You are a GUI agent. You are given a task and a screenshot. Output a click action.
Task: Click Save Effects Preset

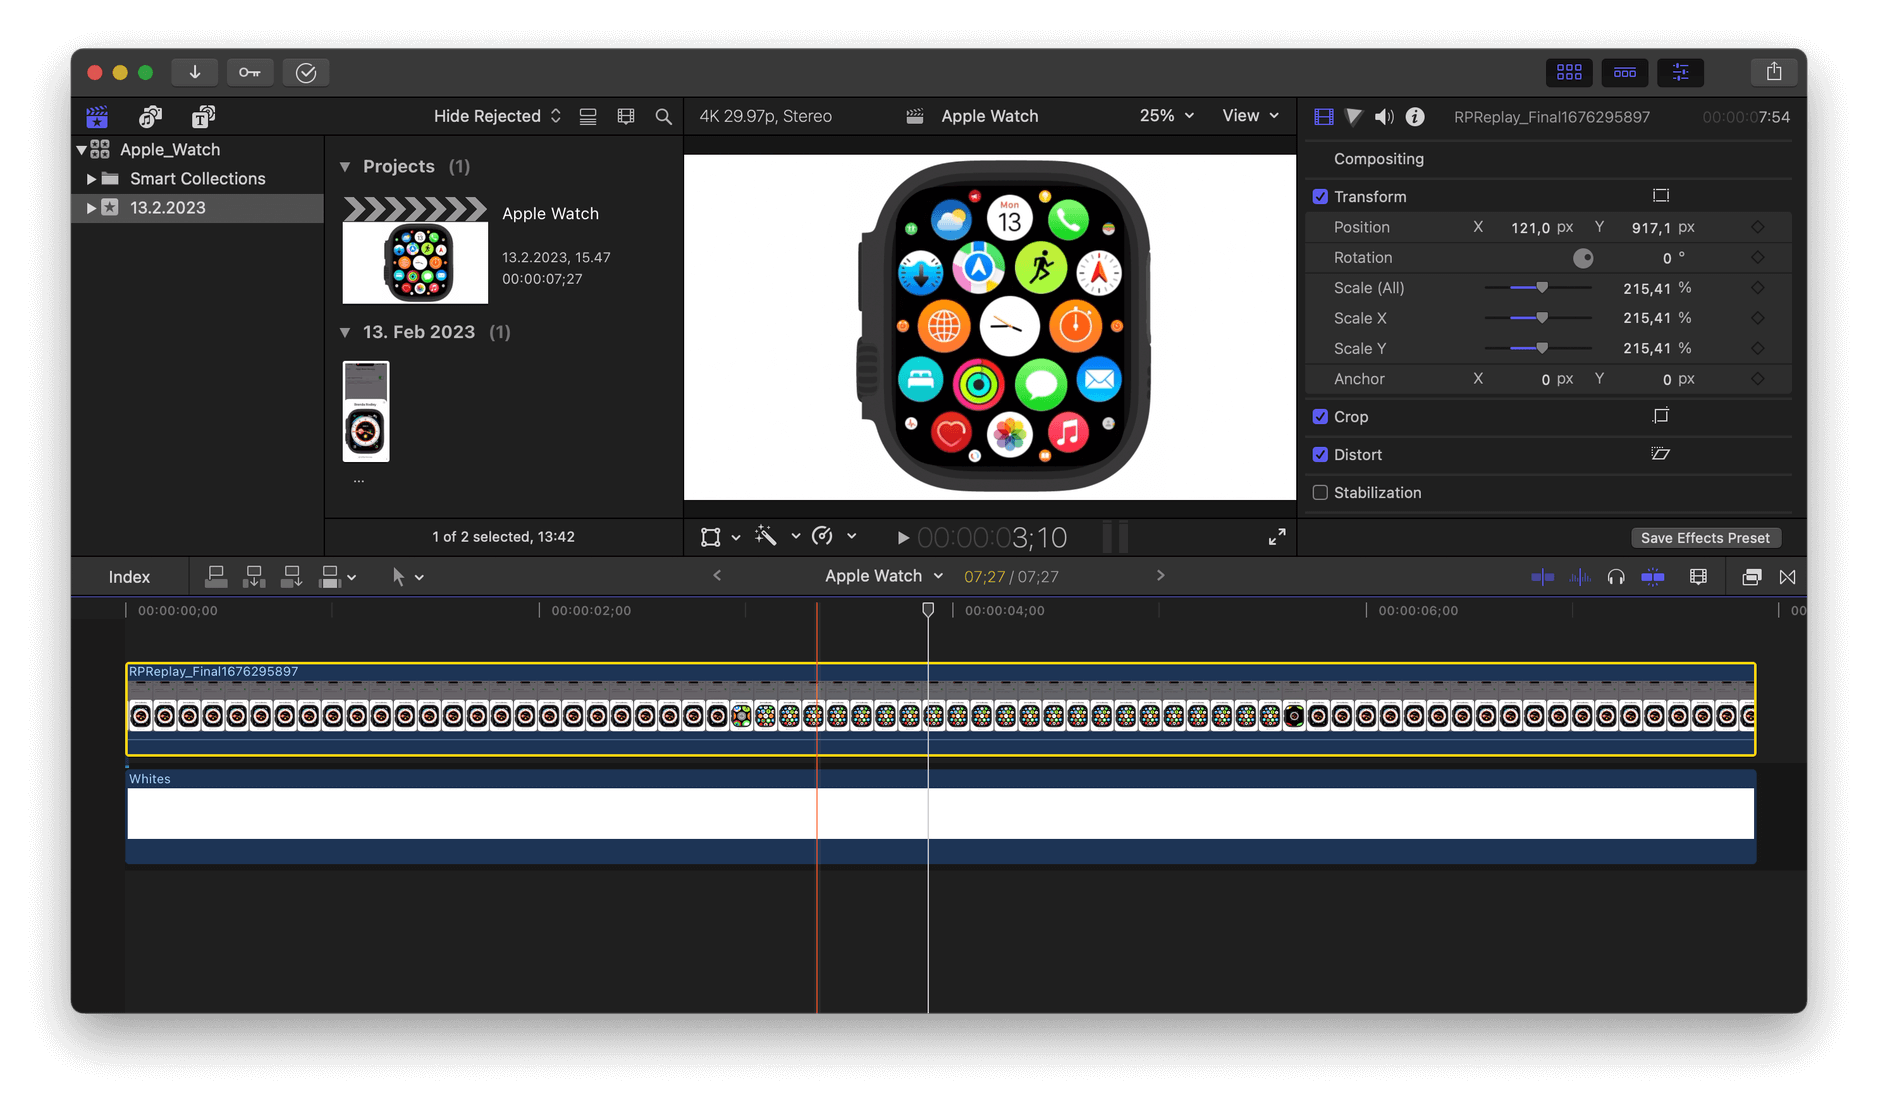pos(1705,538)
